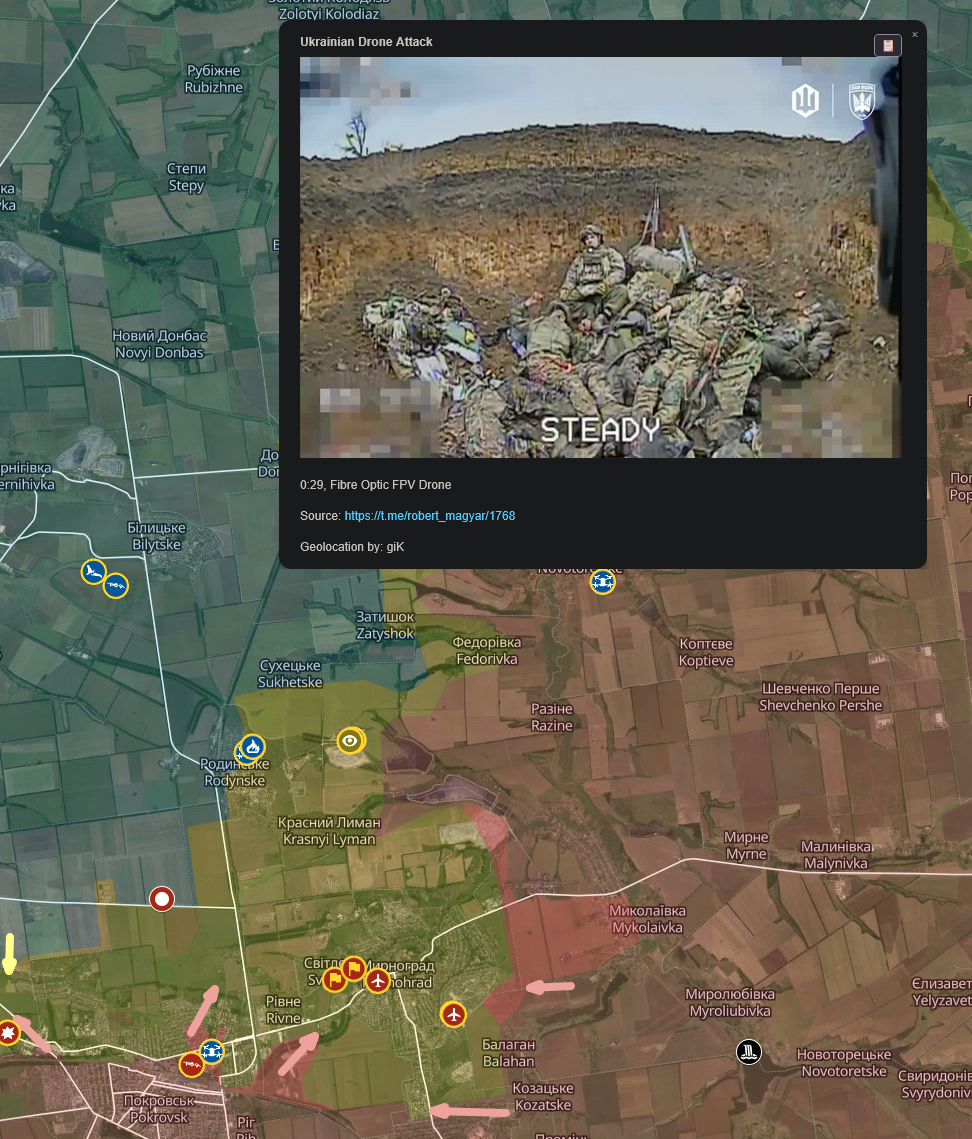Click the Myroliubivka map label

click(x=730, y=1002)
